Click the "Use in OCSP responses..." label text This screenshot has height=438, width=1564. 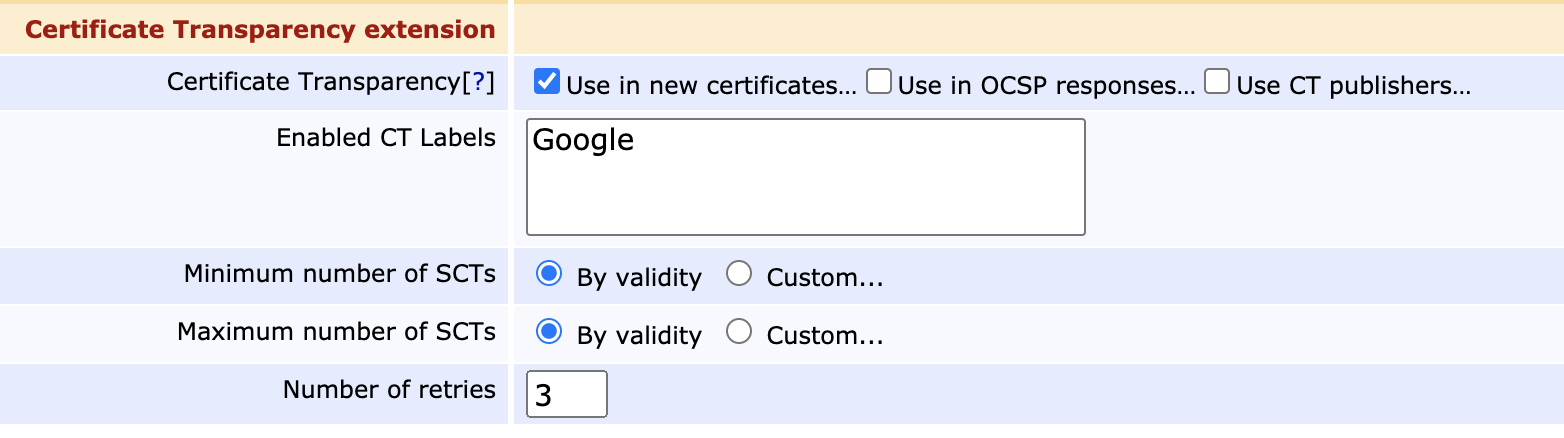[x=1046, y=86]
